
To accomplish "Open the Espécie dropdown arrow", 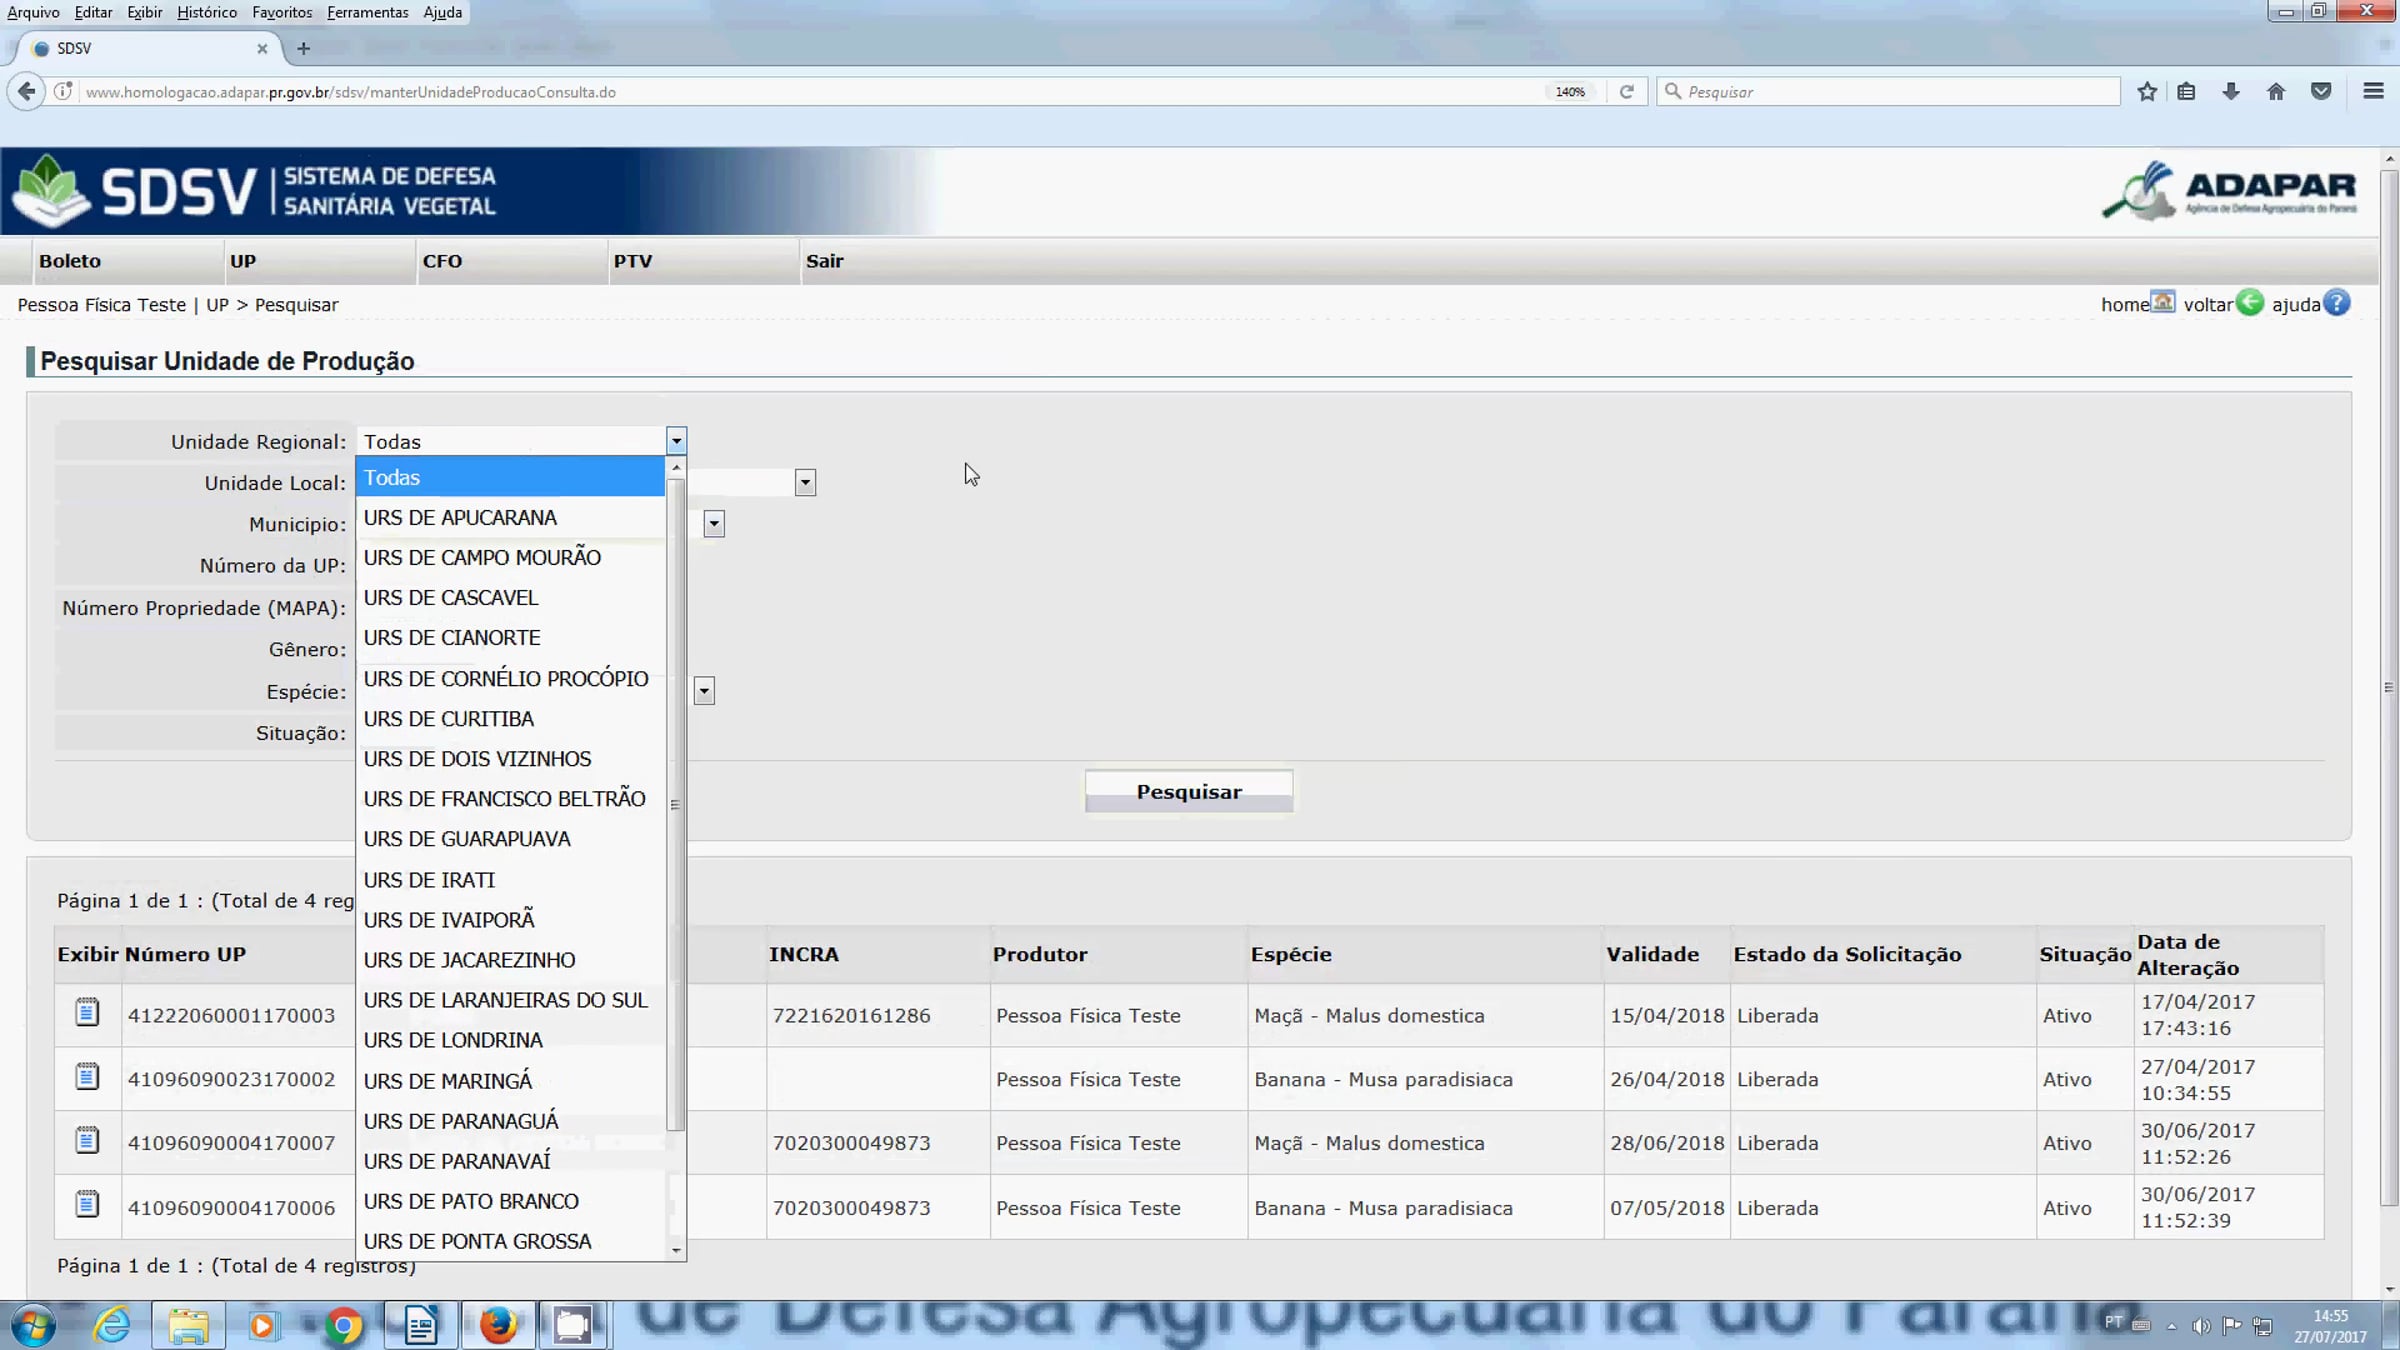I will [x=704, y=691].
